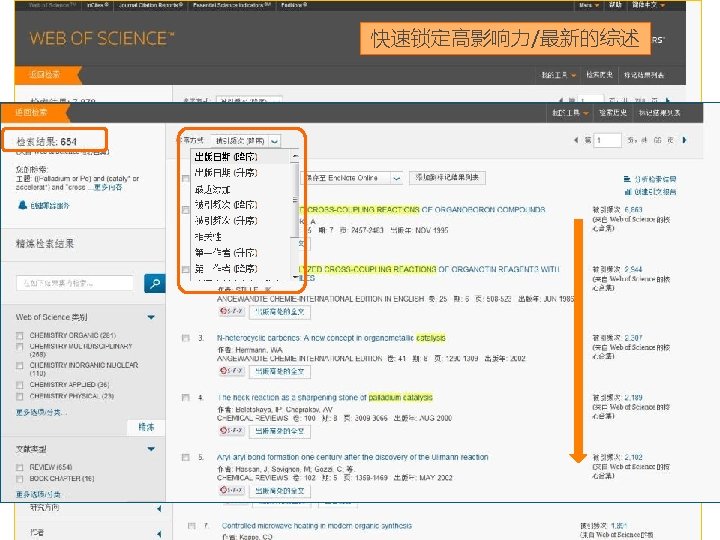
Task: Choose 相关性 sort option
Action: coord(208,236)
